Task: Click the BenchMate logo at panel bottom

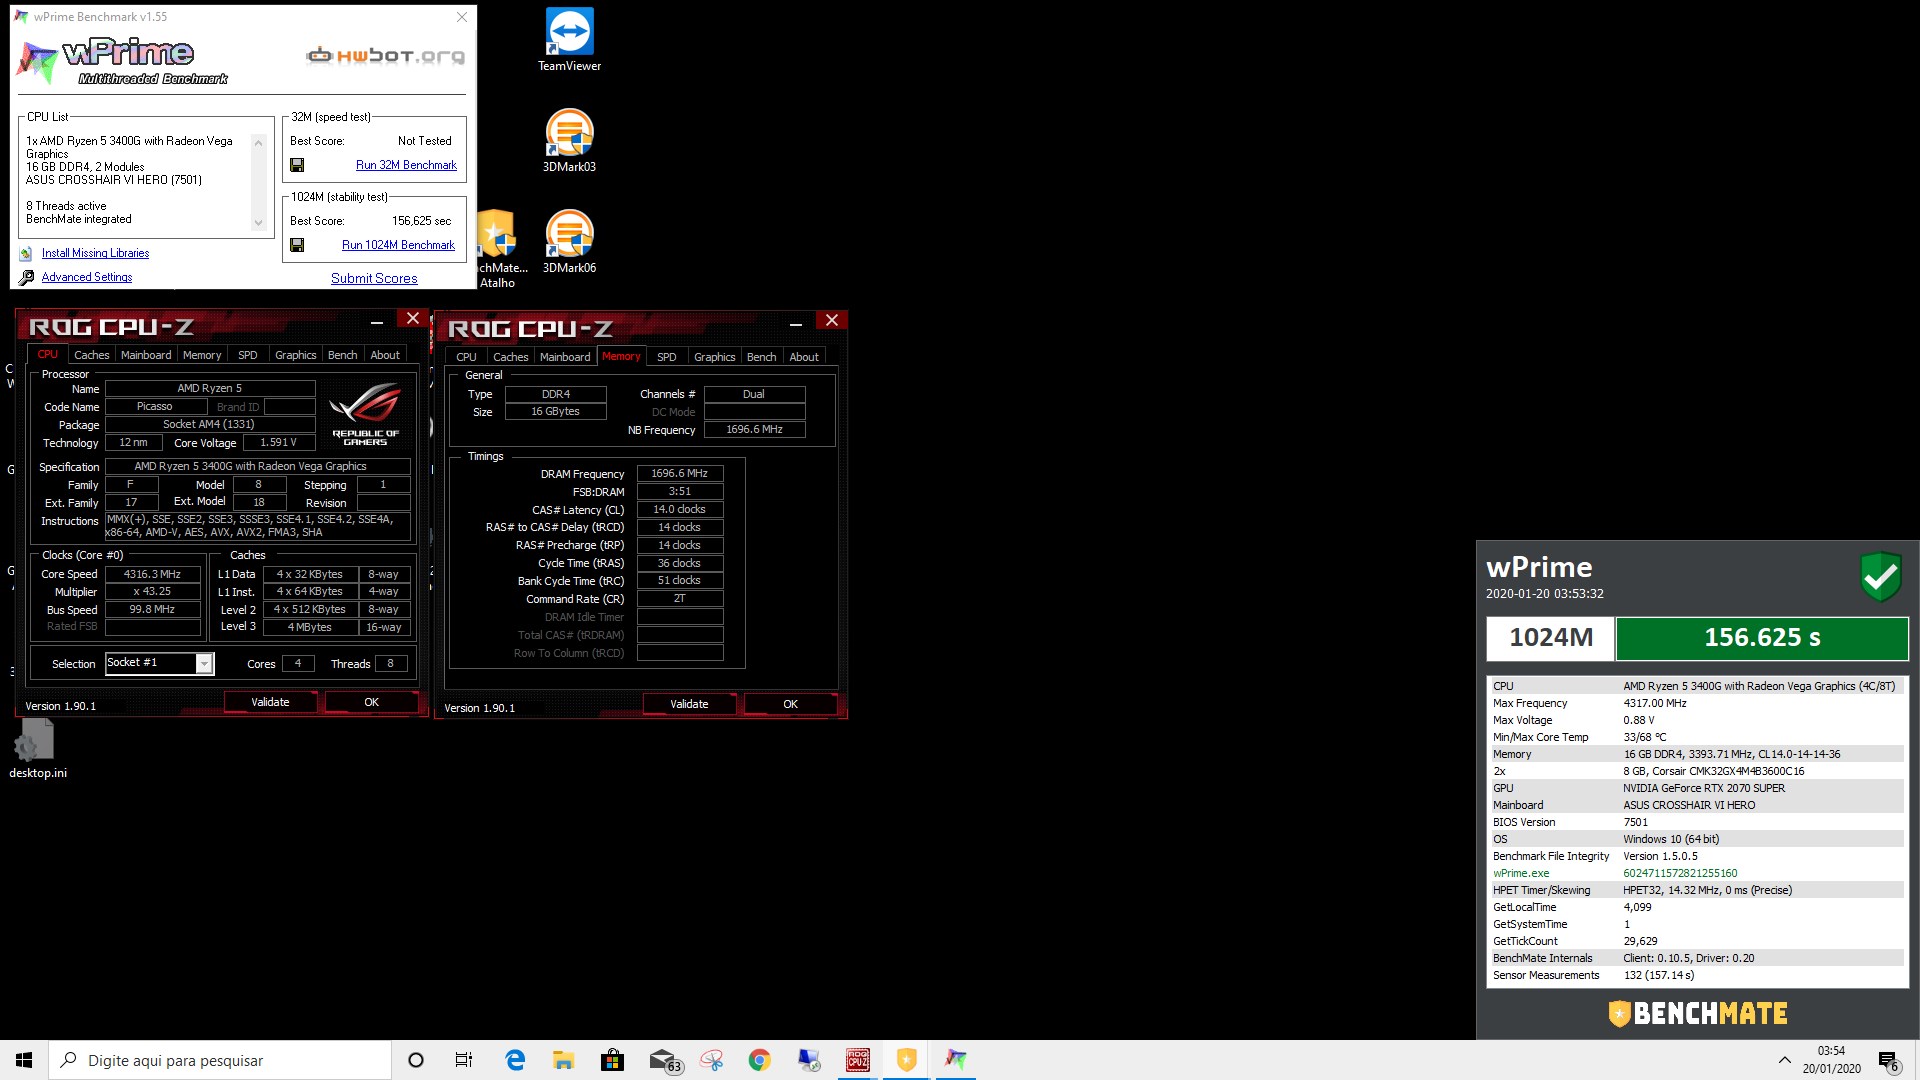Action: tap(1697, 1014)
